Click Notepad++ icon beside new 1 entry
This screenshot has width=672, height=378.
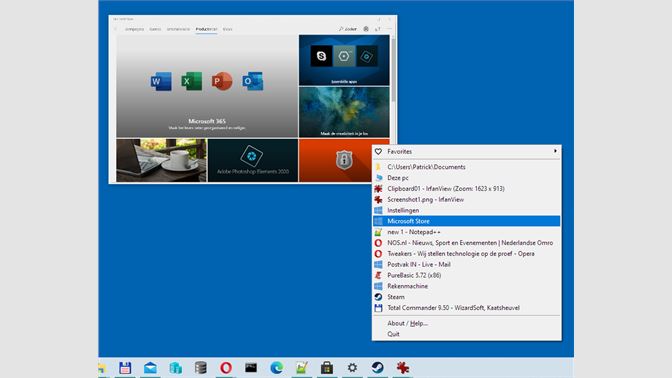pos(378,232)
